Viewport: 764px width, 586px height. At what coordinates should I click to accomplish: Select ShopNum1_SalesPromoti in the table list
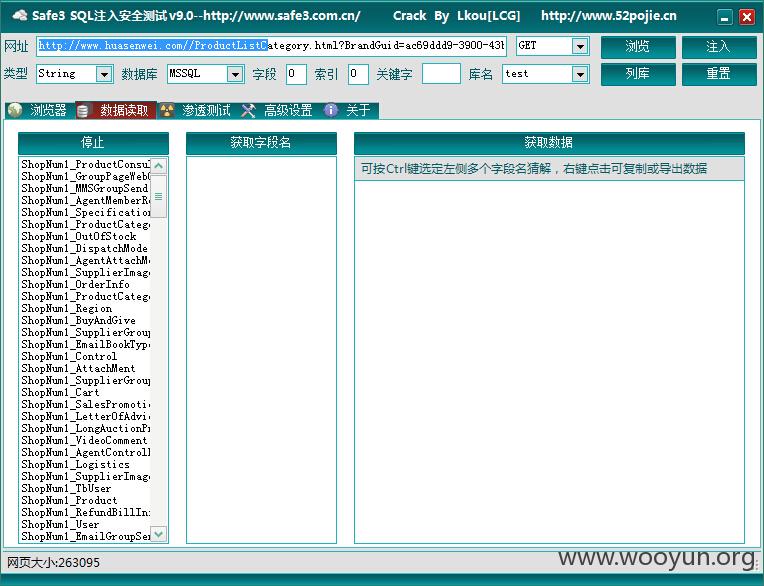pos(85,405)
